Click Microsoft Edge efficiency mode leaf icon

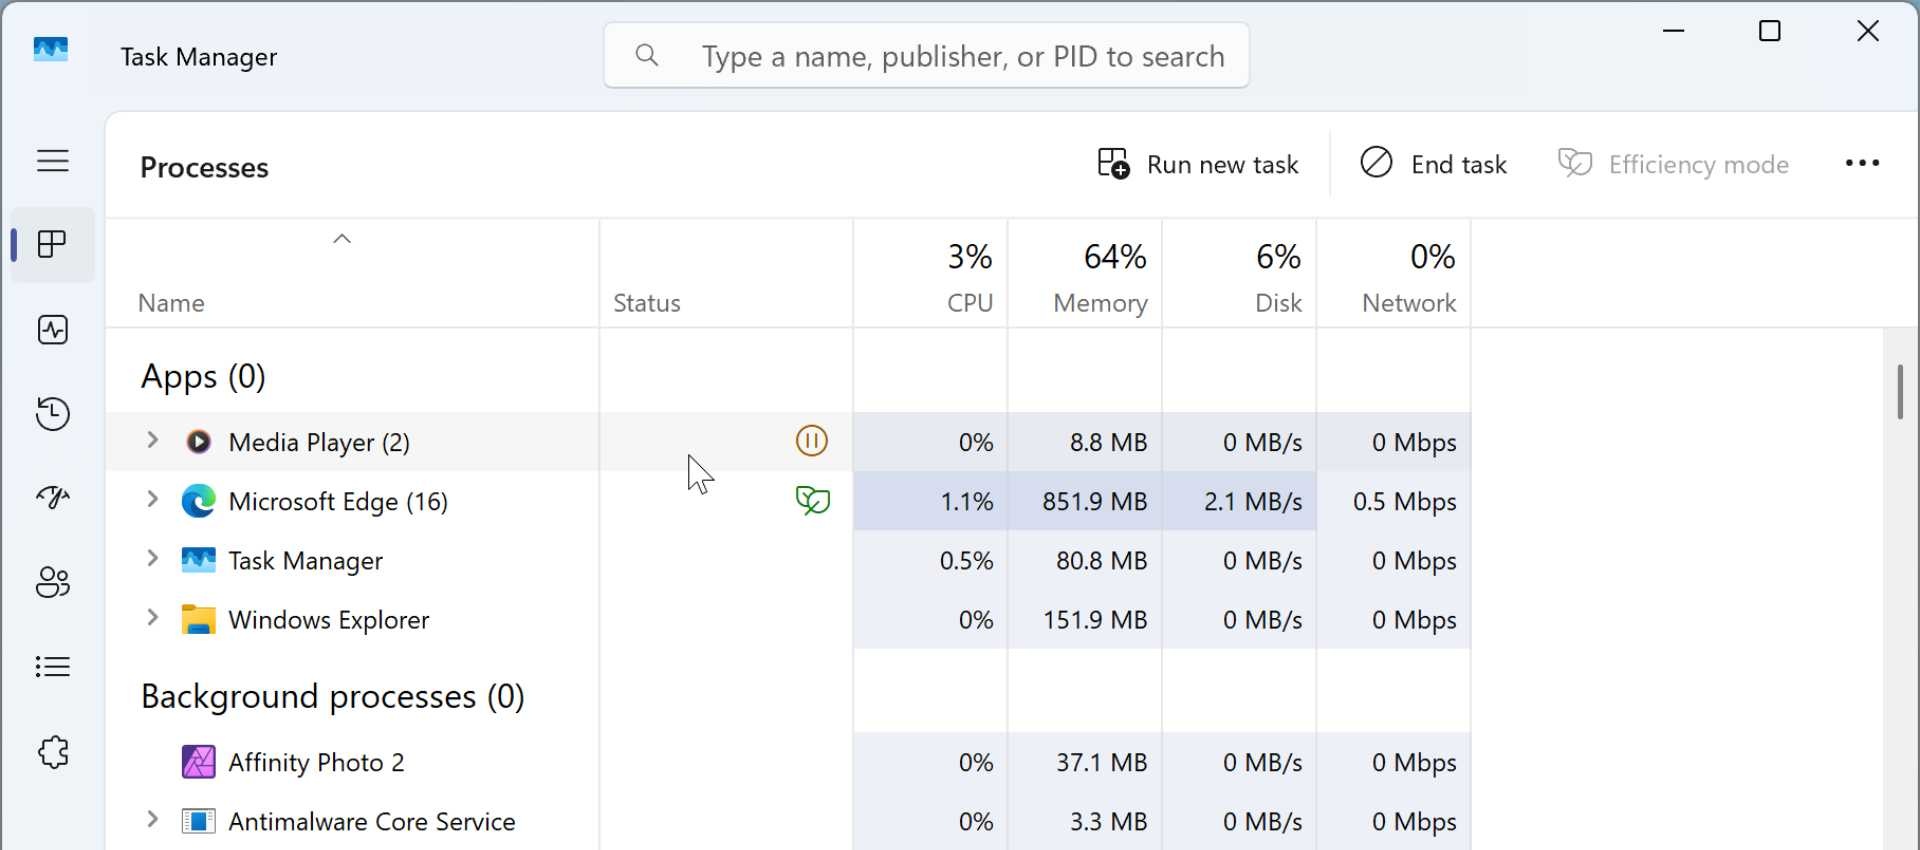(812, 500)
